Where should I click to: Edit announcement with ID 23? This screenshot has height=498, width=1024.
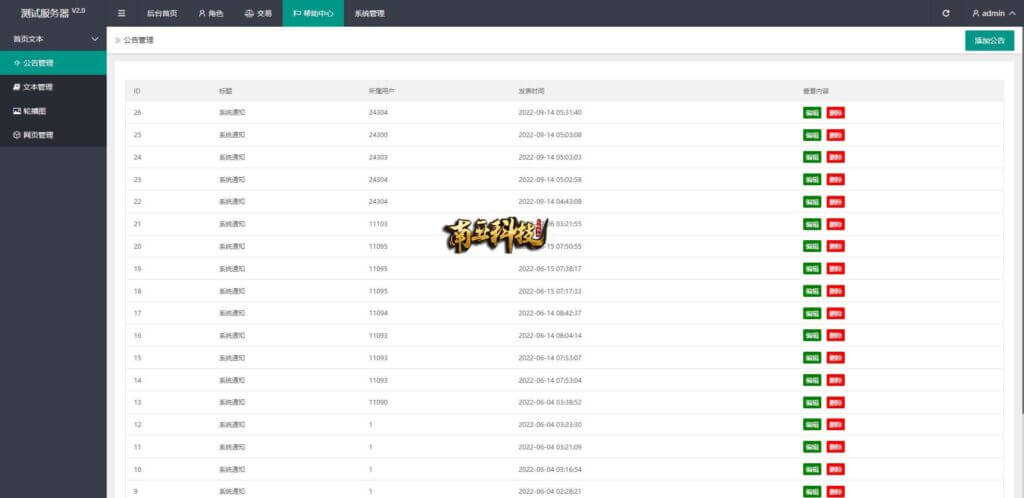tap(812, 179)
